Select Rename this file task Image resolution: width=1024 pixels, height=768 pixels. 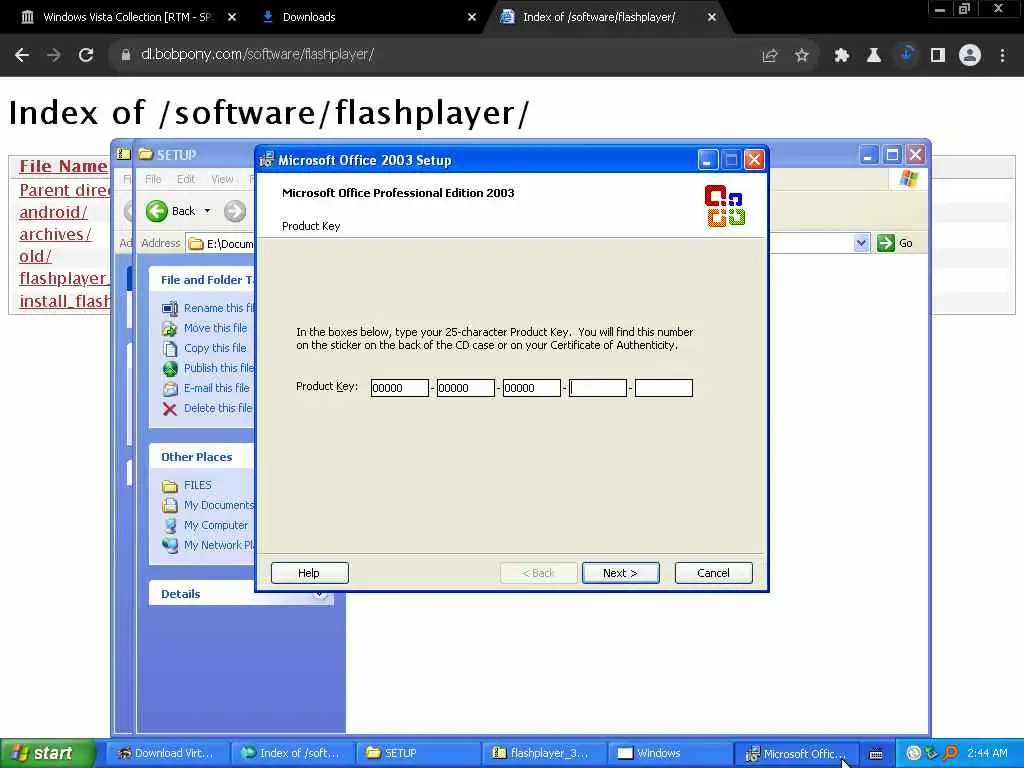click(x=219, y=308)
